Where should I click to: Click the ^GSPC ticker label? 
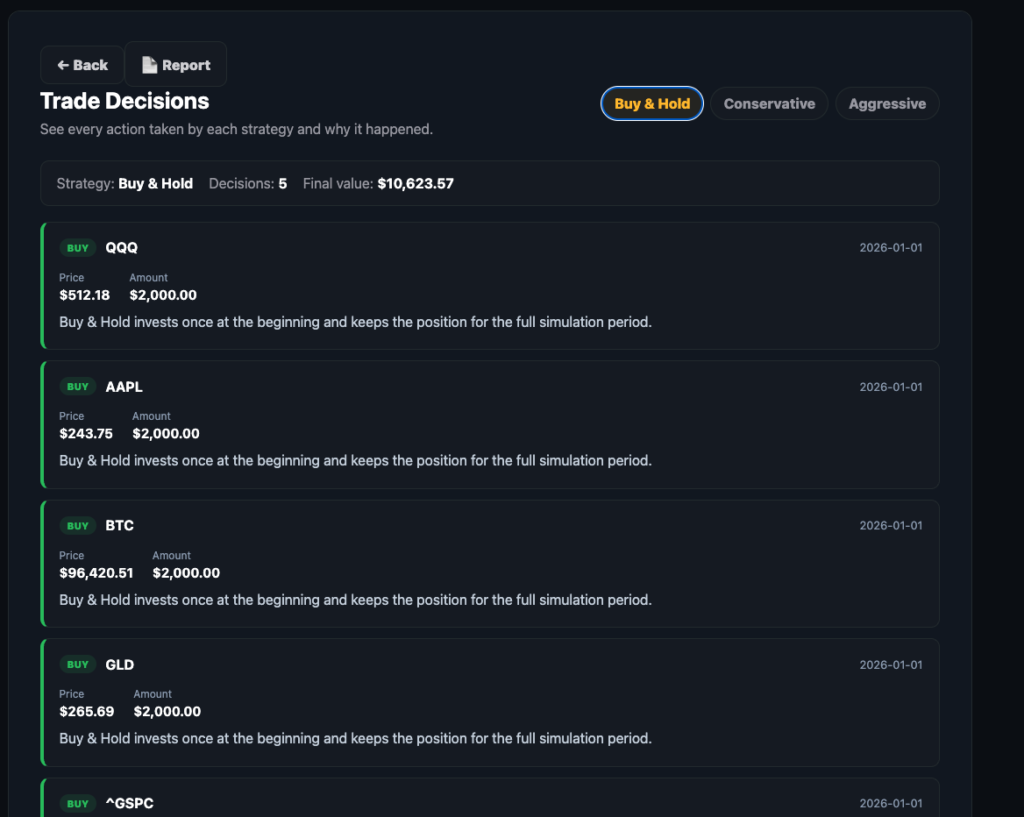(x=129, y=803)
